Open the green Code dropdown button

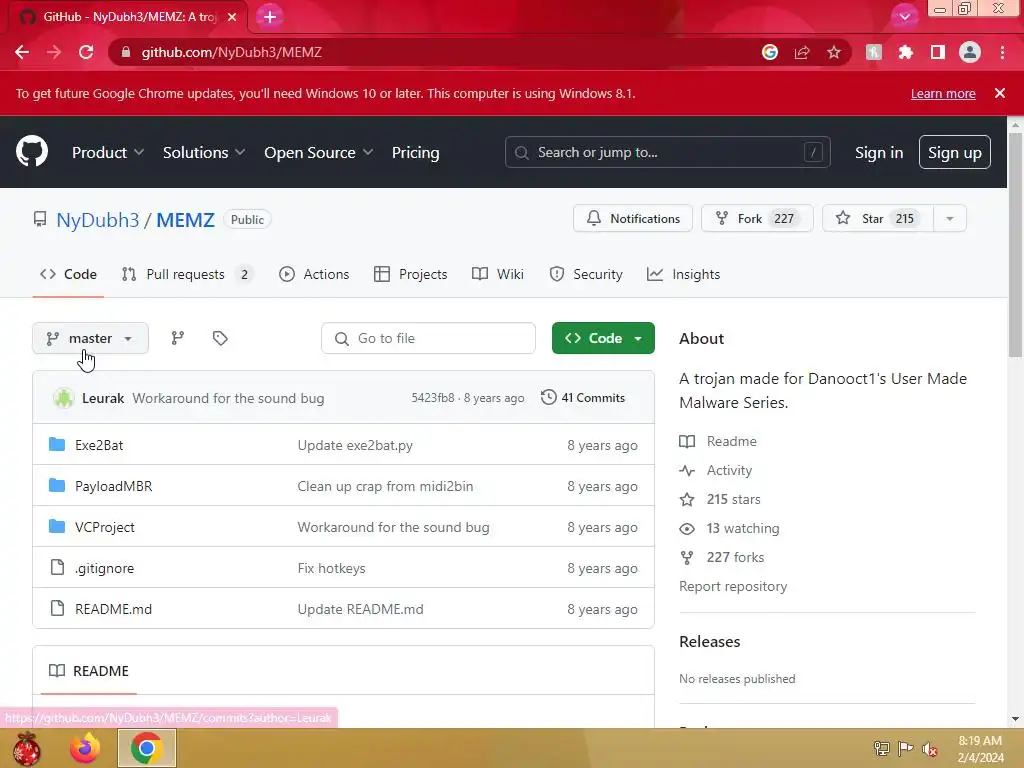tap(603, 338)
